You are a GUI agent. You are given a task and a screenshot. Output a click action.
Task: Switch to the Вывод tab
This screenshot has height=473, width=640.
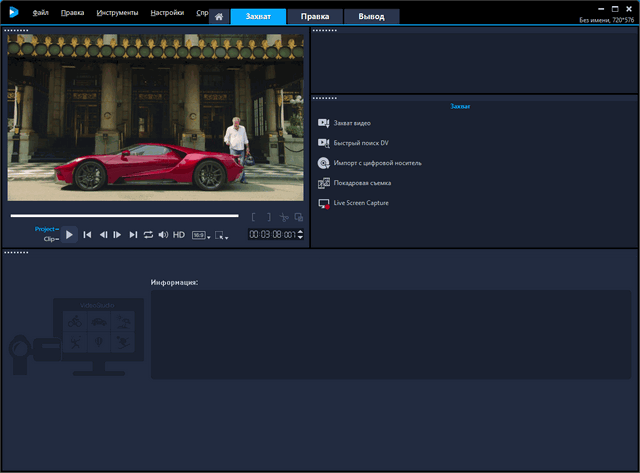(x=371, y=17)
